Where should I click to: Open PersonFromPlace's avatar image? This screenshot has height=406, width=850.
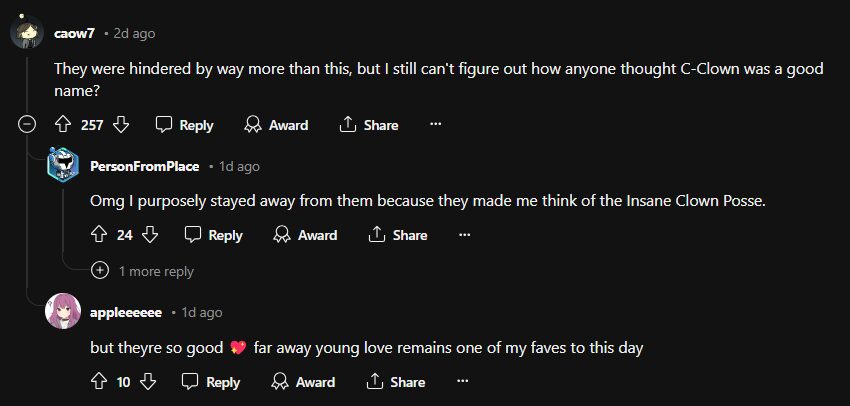click(64, 165)
